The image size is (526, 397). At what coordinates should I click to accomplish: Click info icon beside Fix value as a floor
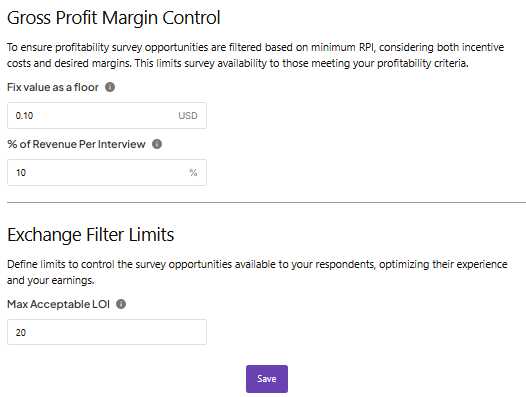[110, 87]
